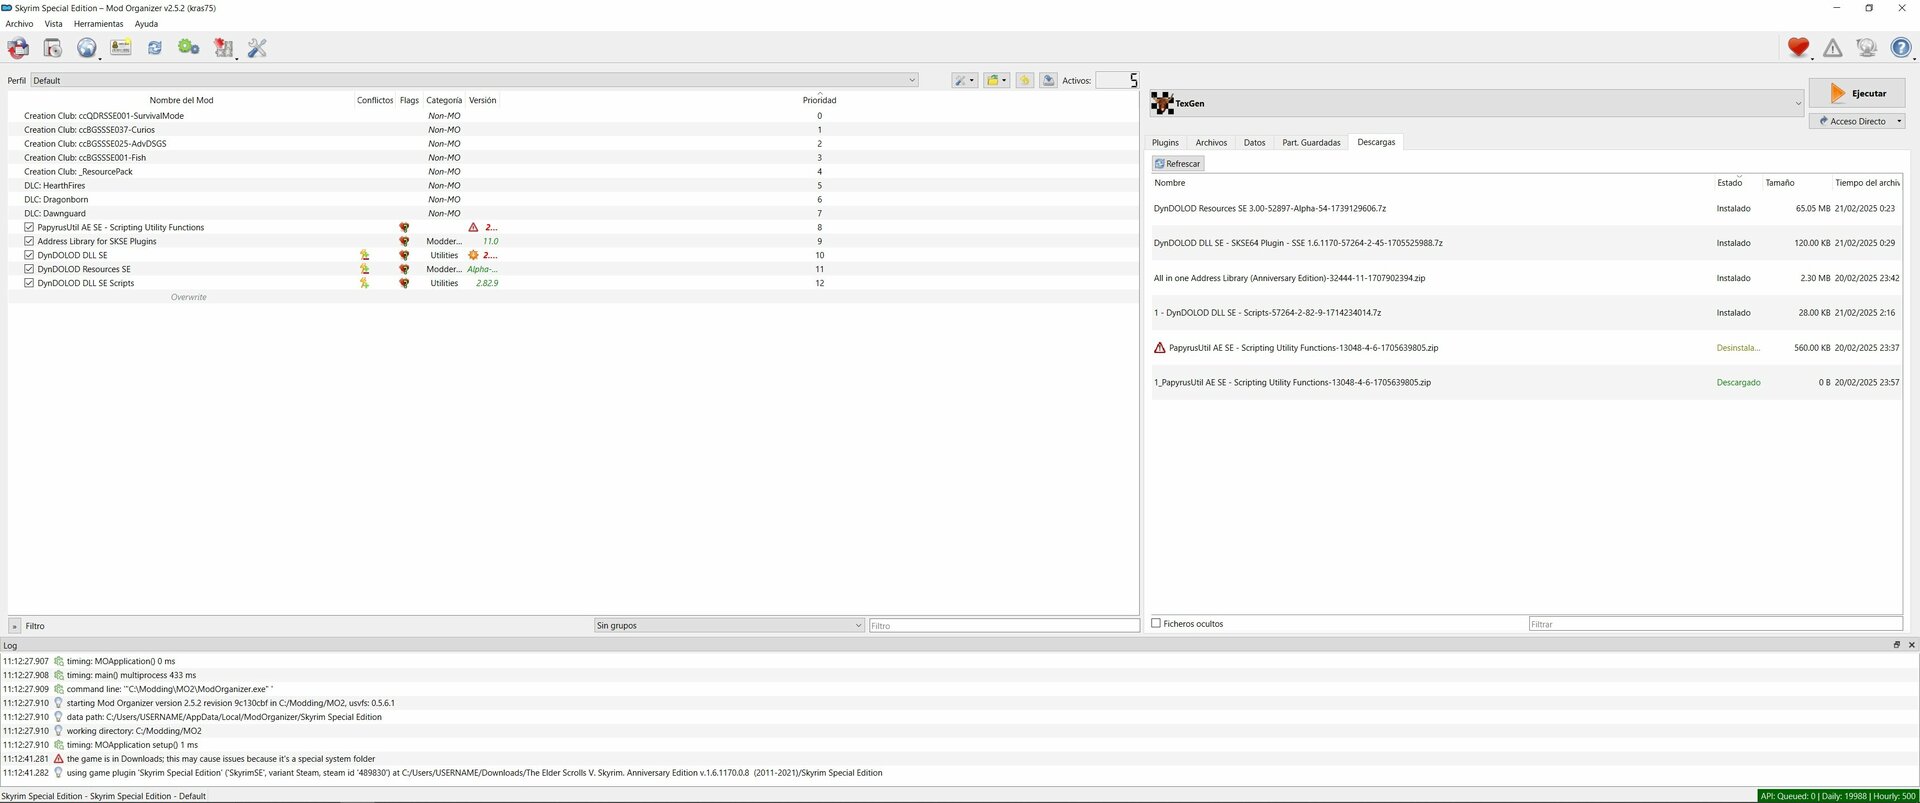Click the folder-open button above mod list
This screenshot has width=1920, height=803.
(x=996, y=80)
